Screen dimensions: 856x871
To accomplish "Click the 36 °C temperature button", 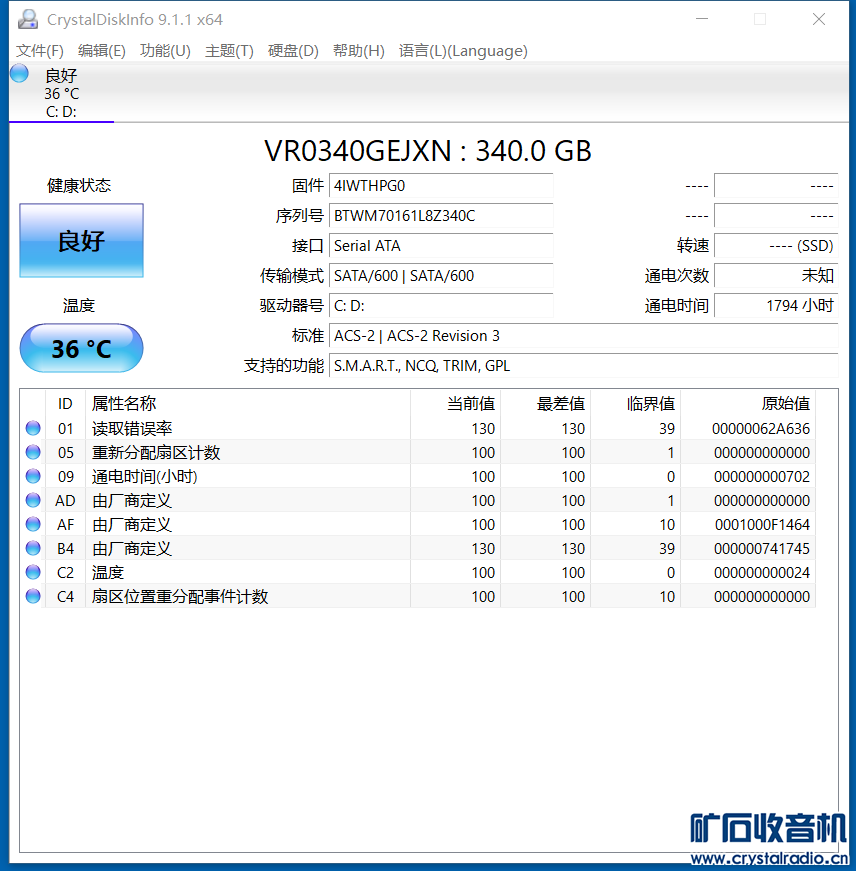I will (82, 348).
